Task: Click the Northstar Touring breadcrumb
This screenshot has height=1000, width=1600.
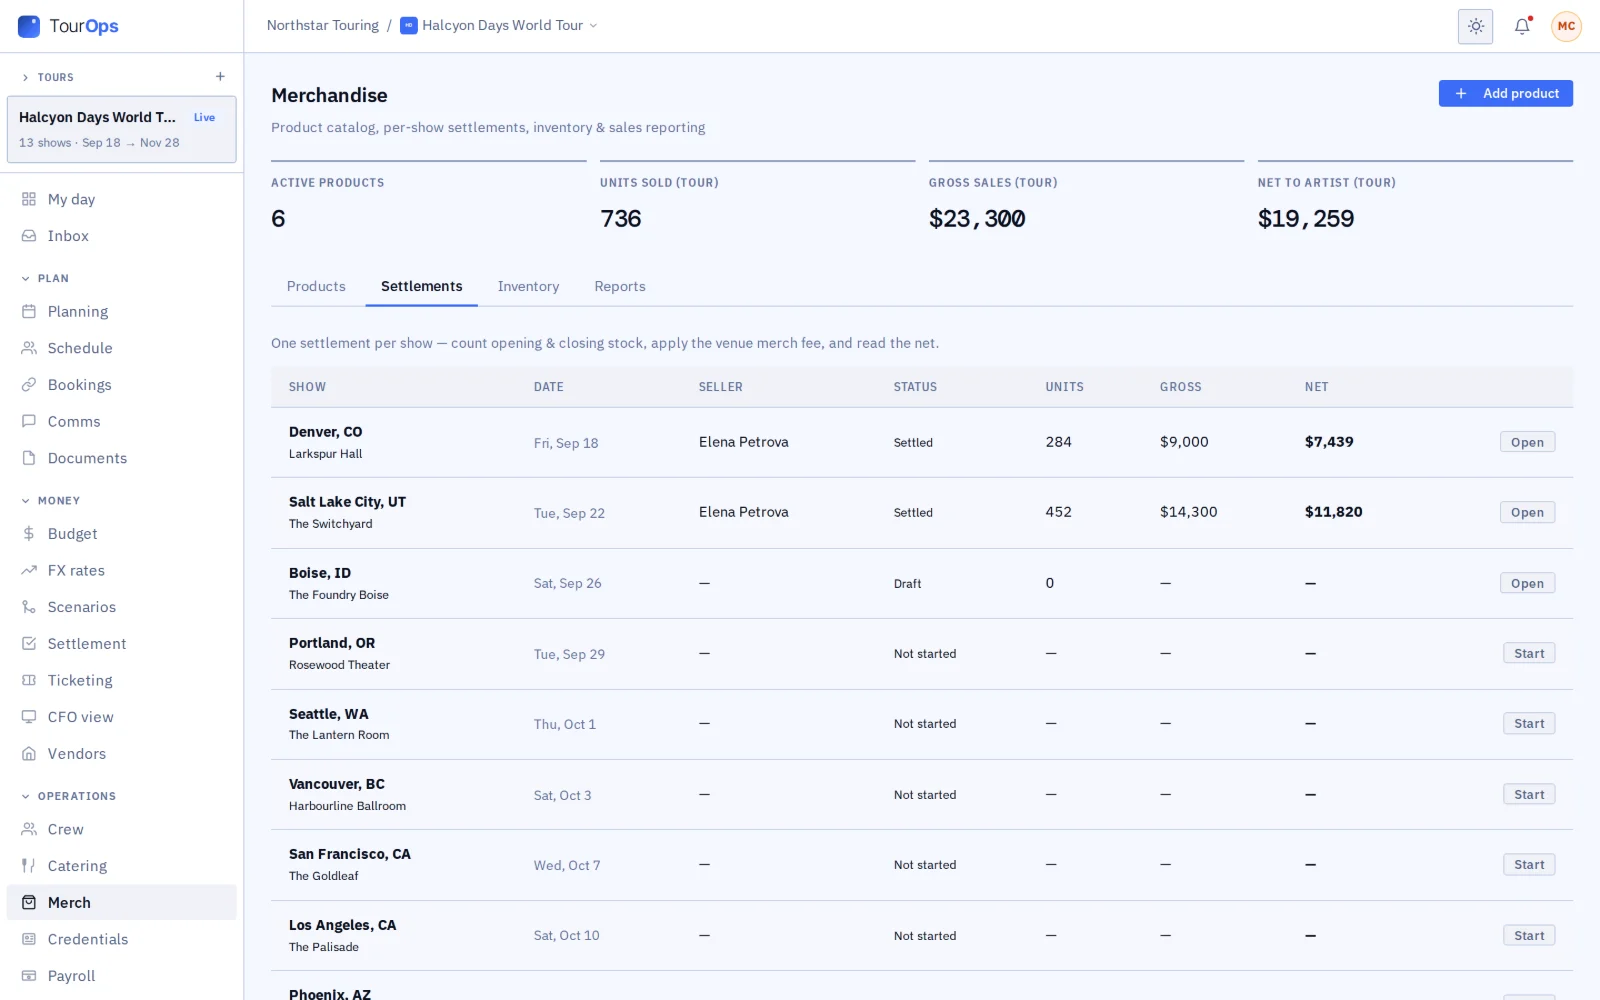Action: [x=322, y=26]
